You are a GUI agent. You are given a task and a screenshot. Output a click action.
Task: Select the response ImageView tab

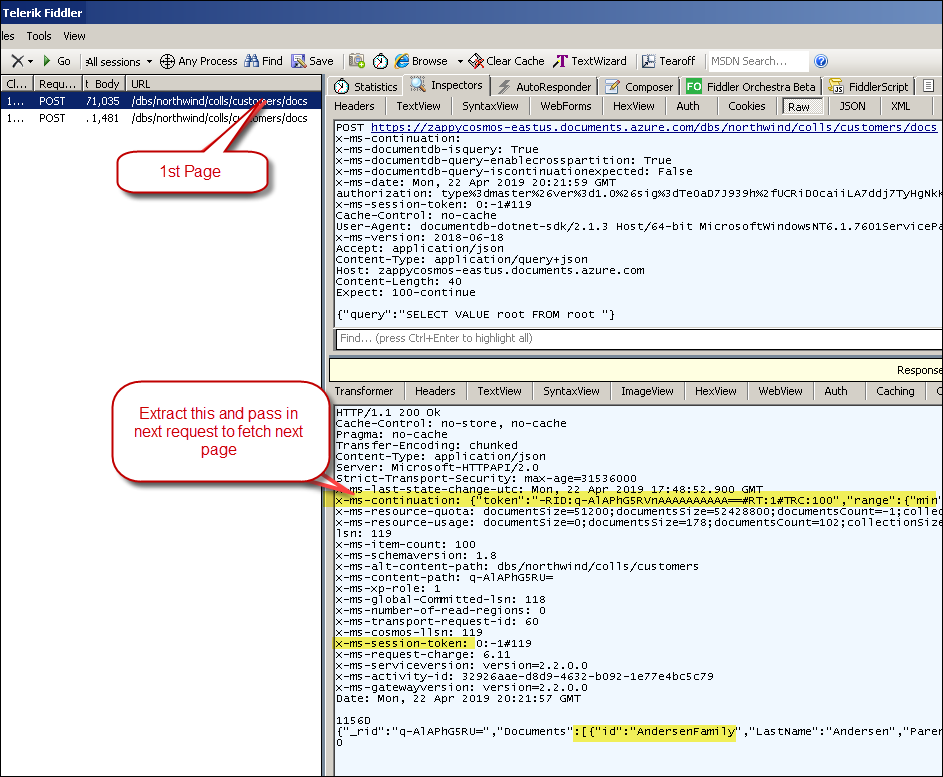[x=647, y=392]
